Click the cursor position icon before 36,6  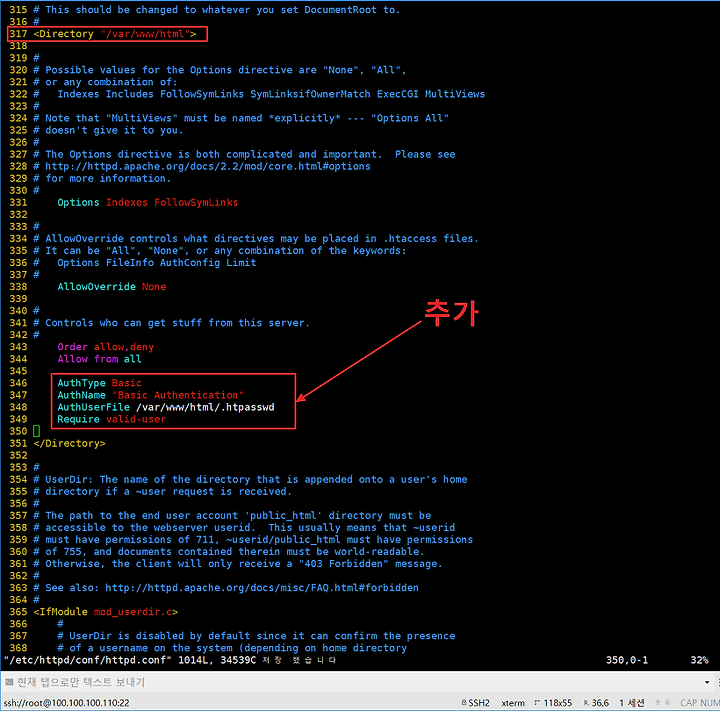586,703
